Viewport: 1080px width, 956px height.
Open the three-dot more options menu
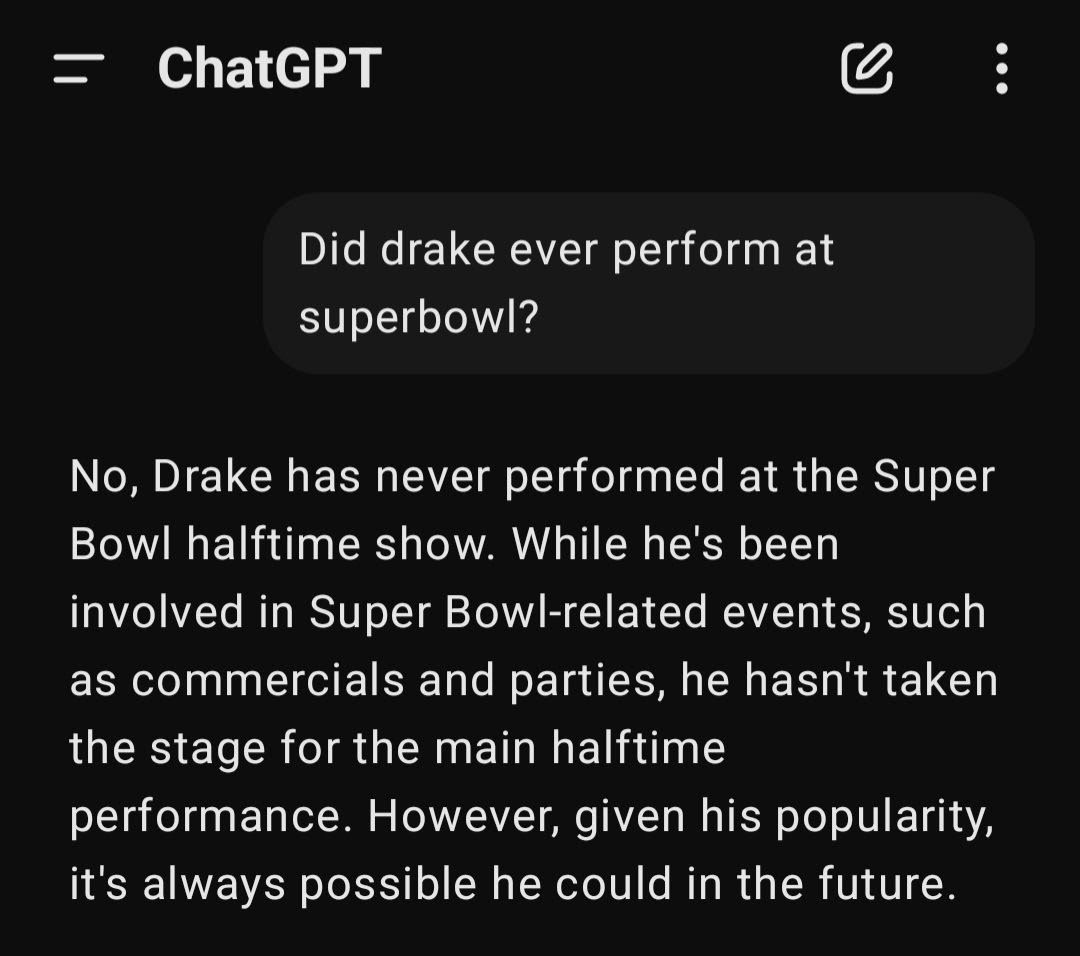click(x=1001, y=68)
